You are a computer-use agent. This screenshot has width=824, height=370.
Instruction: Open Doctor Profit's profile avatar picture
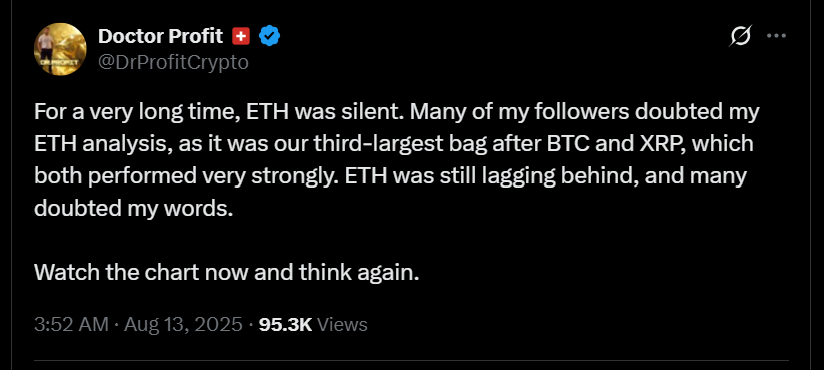pyautogui.click(x=60, y=49)
